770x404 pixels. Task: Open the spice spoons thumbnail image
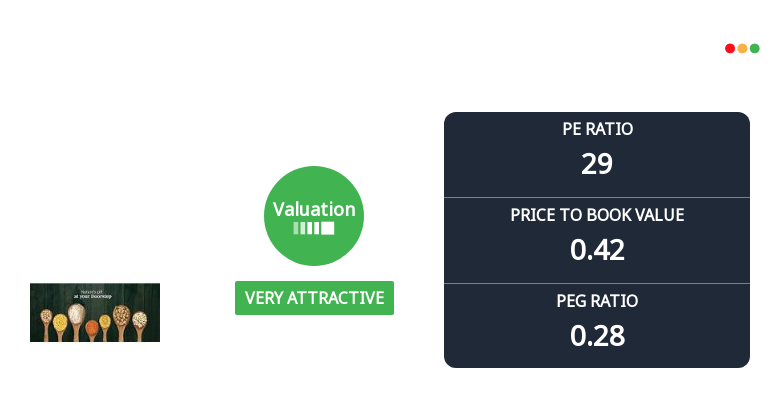pyautogui.click(x=95, y=312)
